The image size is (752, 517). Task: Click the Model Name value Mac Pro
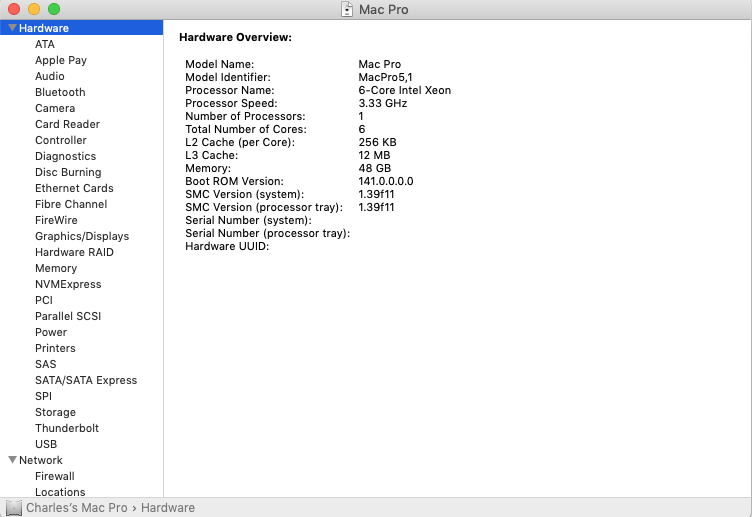(x=379, y=64)
